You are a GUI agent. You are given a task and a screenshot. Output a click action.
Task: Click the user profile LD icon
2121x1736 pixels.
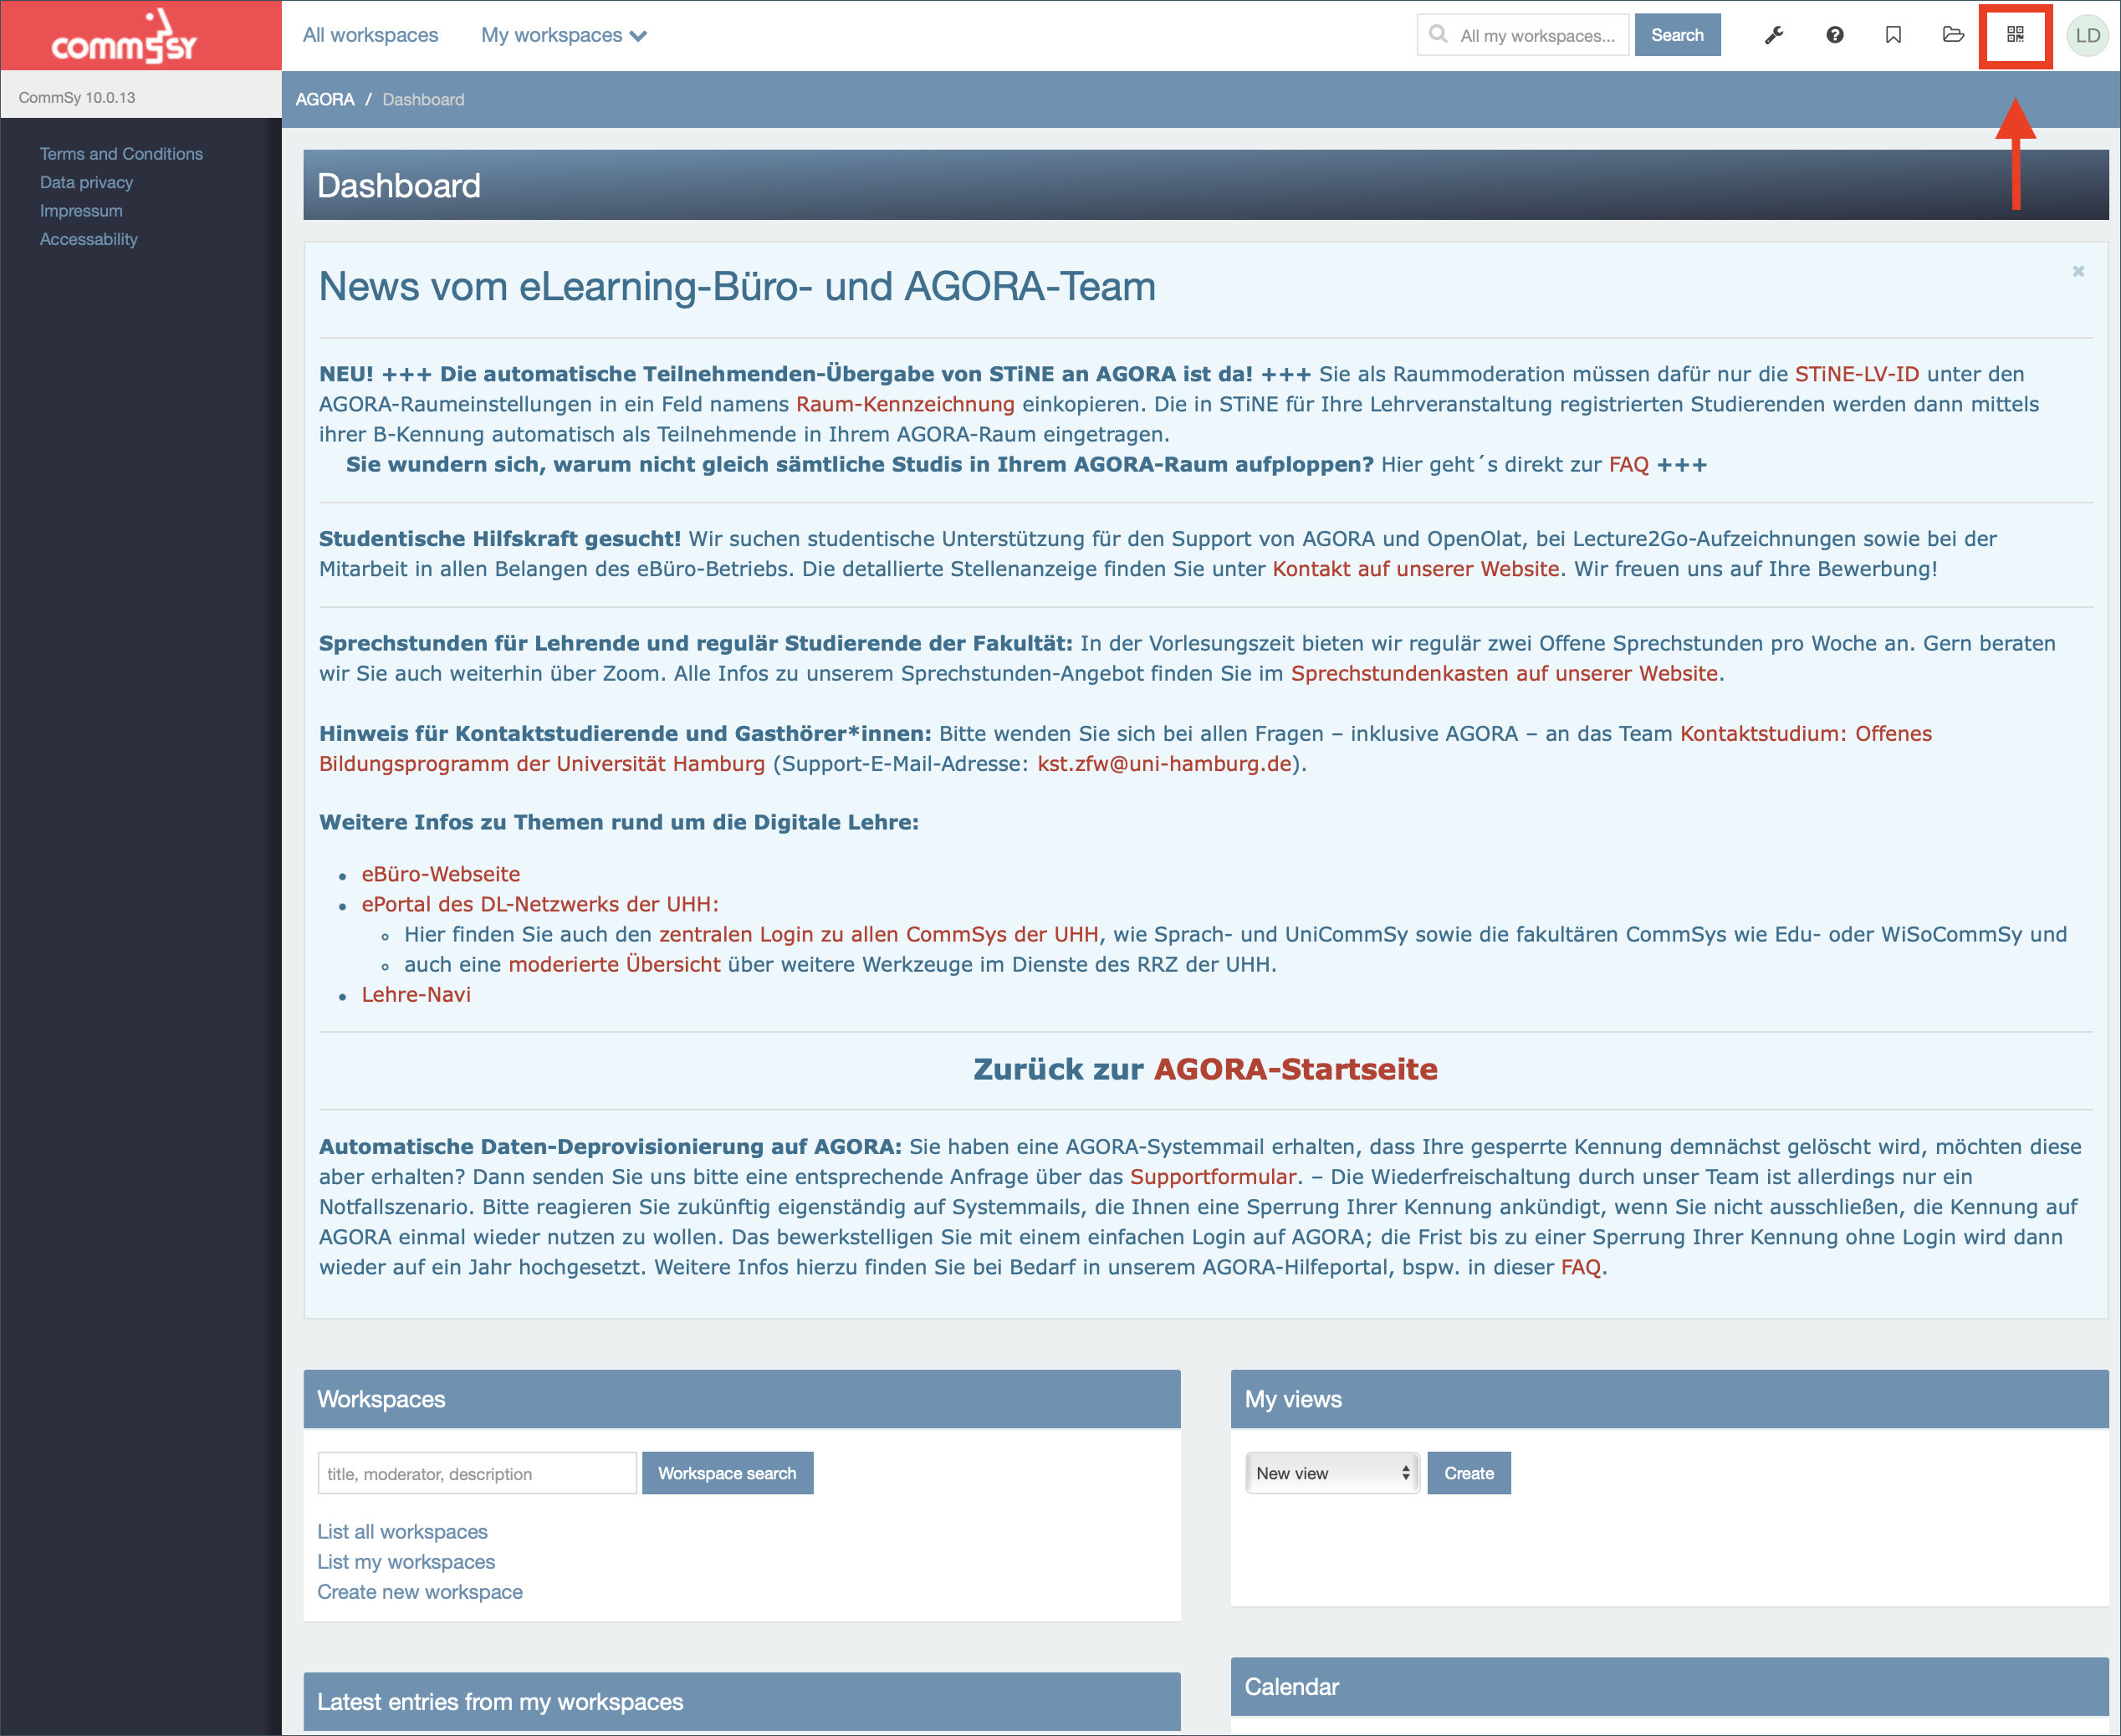point(2086,35)
